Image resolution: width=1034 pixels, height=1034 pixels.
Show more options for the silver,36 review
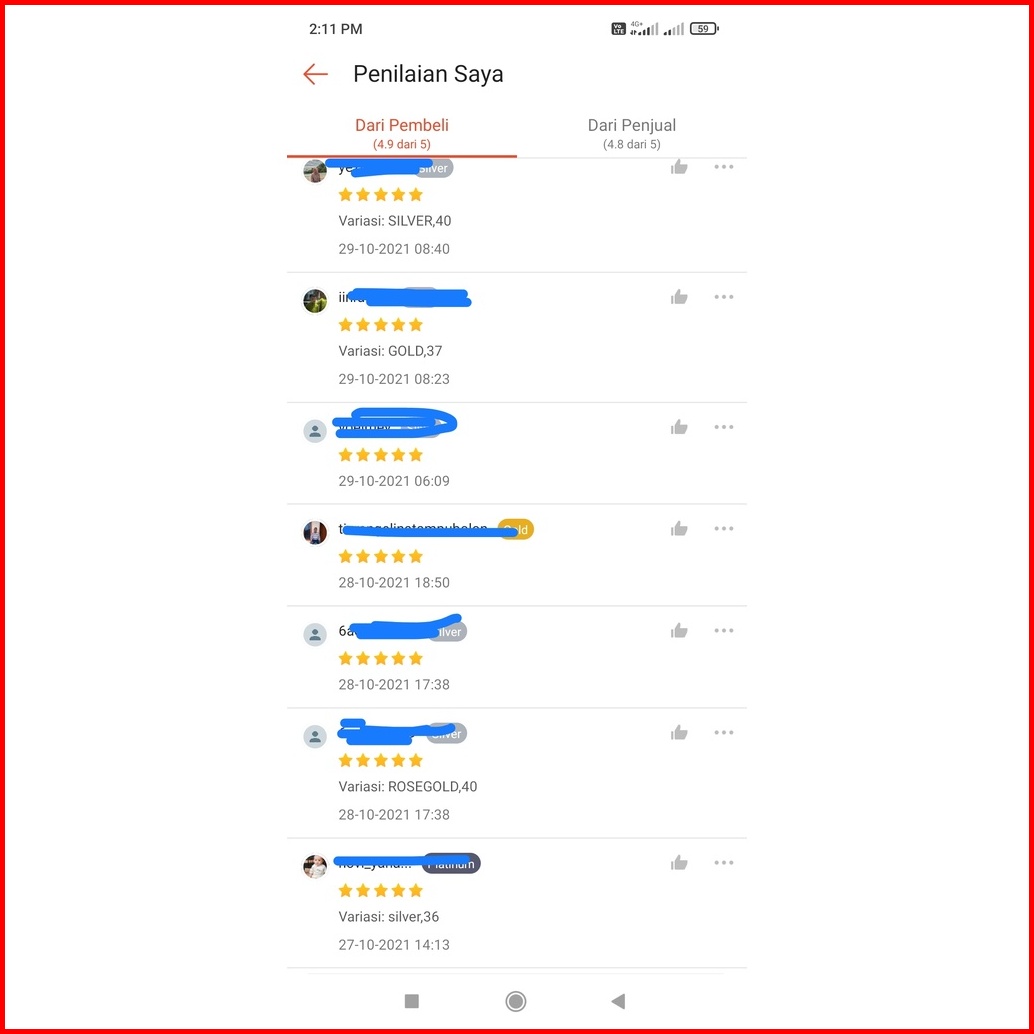(x=724, y=863)
